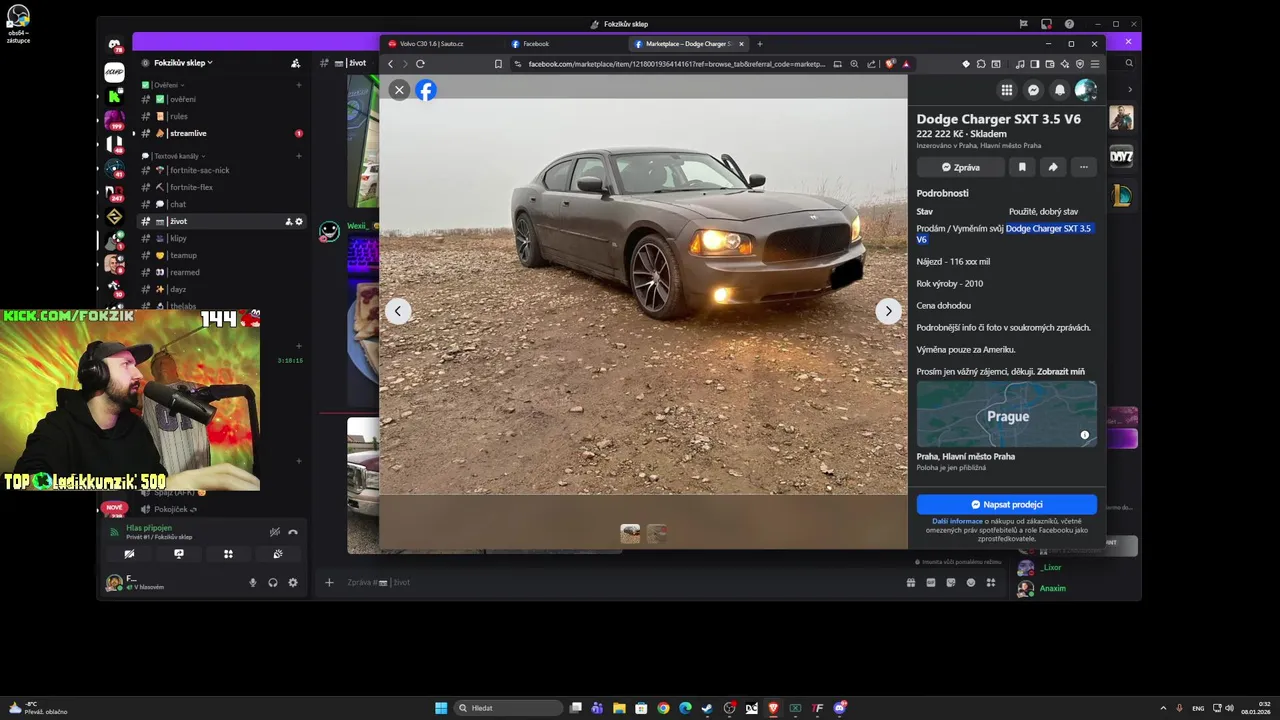Disconnect from voice channel
Image resolution: width=1280 pixels, height=720 pixels.
tap(293, 532)
